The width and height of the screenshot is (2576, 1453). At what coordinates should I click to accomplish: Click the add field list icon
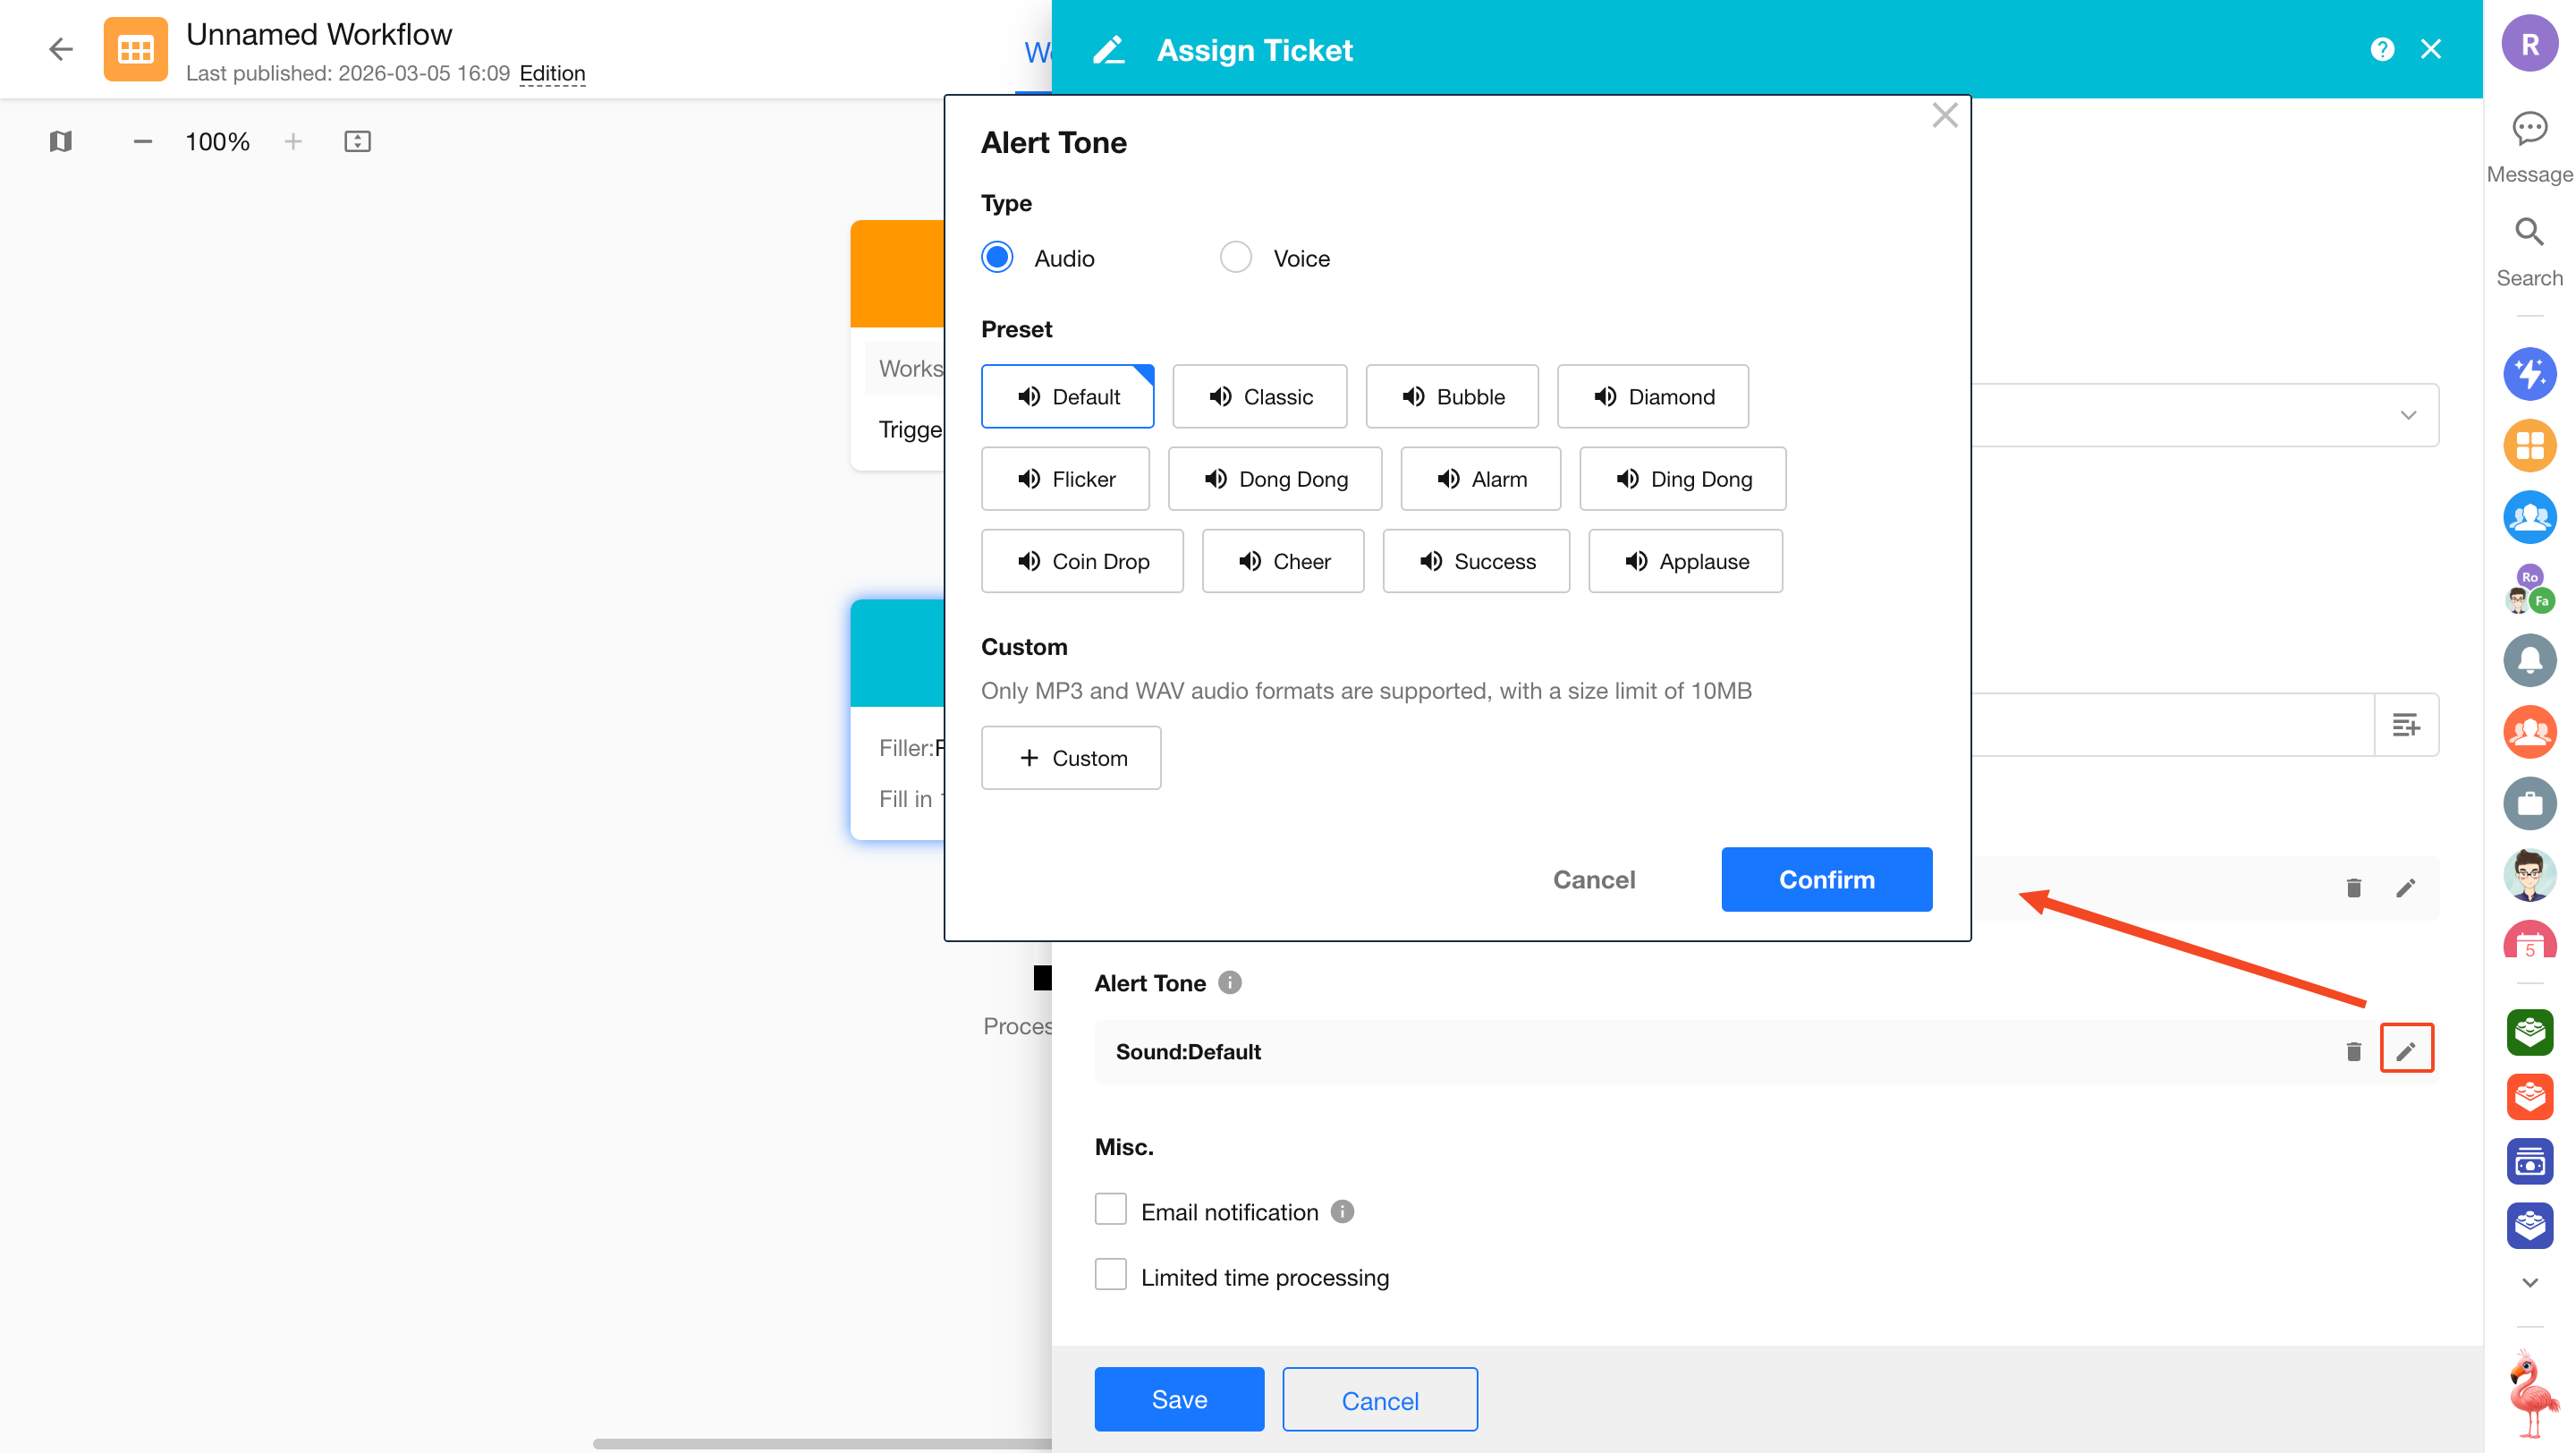click(2405, 724)
